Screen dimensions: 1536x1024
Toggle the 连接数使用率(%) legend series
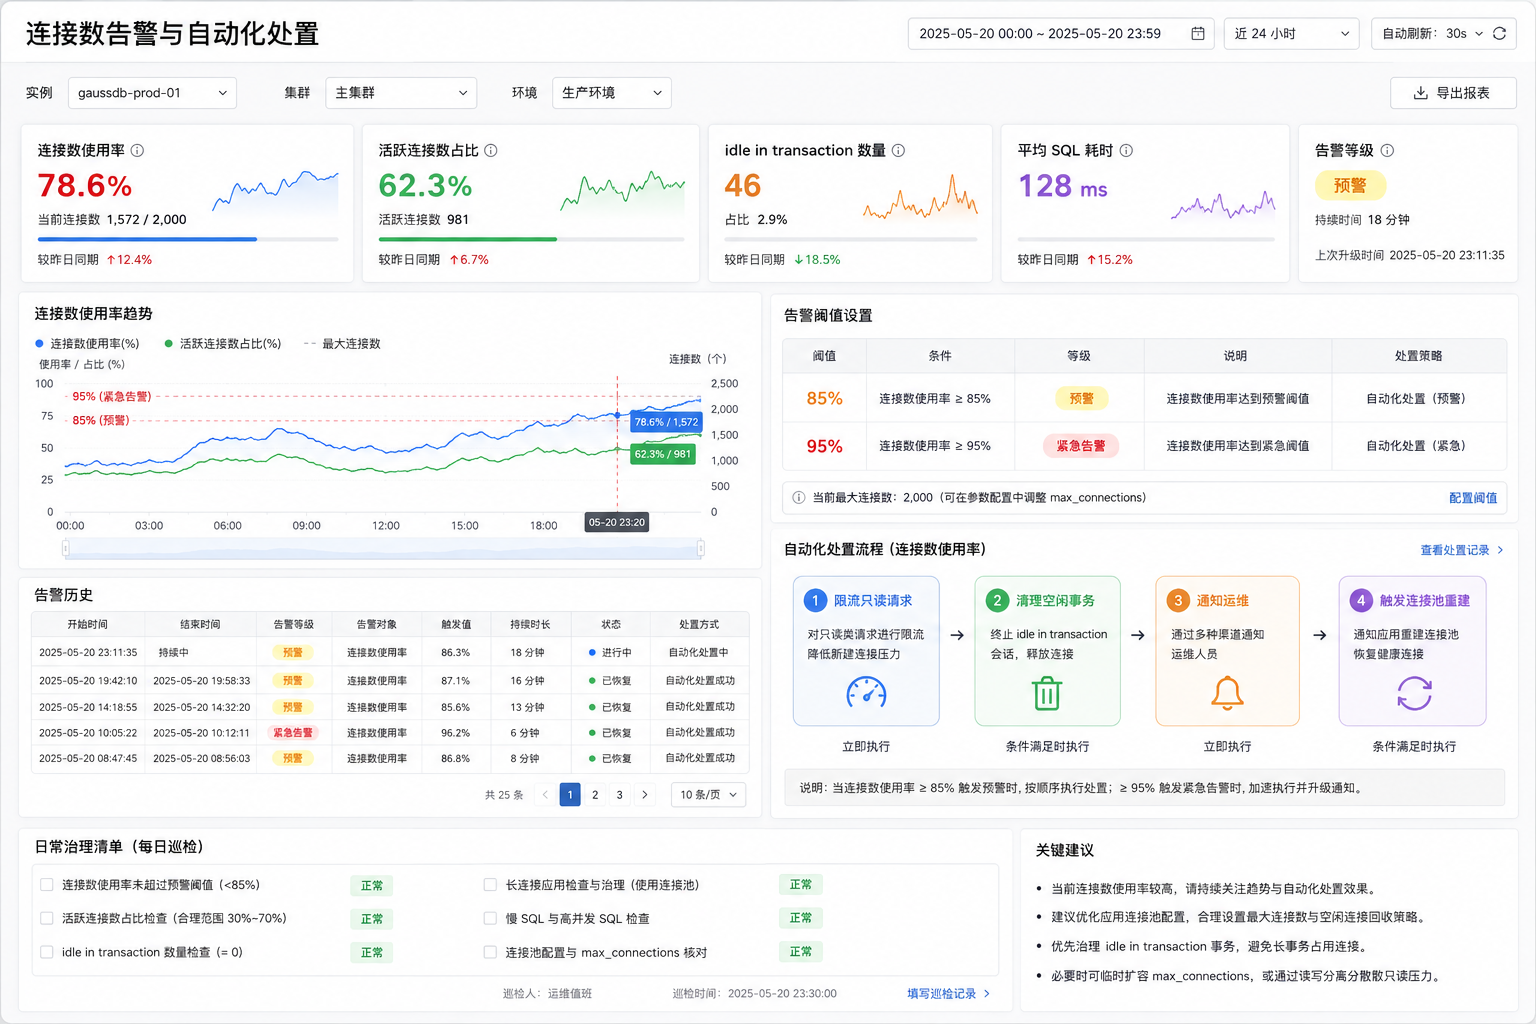coord(88,344)
